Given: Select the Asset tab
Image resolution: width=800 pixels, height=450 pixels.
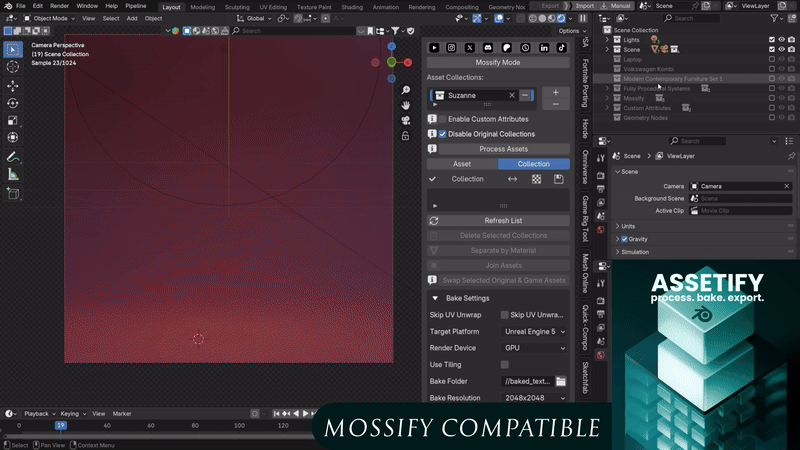Looking at the screenshot, I should (x=462, y=164).
